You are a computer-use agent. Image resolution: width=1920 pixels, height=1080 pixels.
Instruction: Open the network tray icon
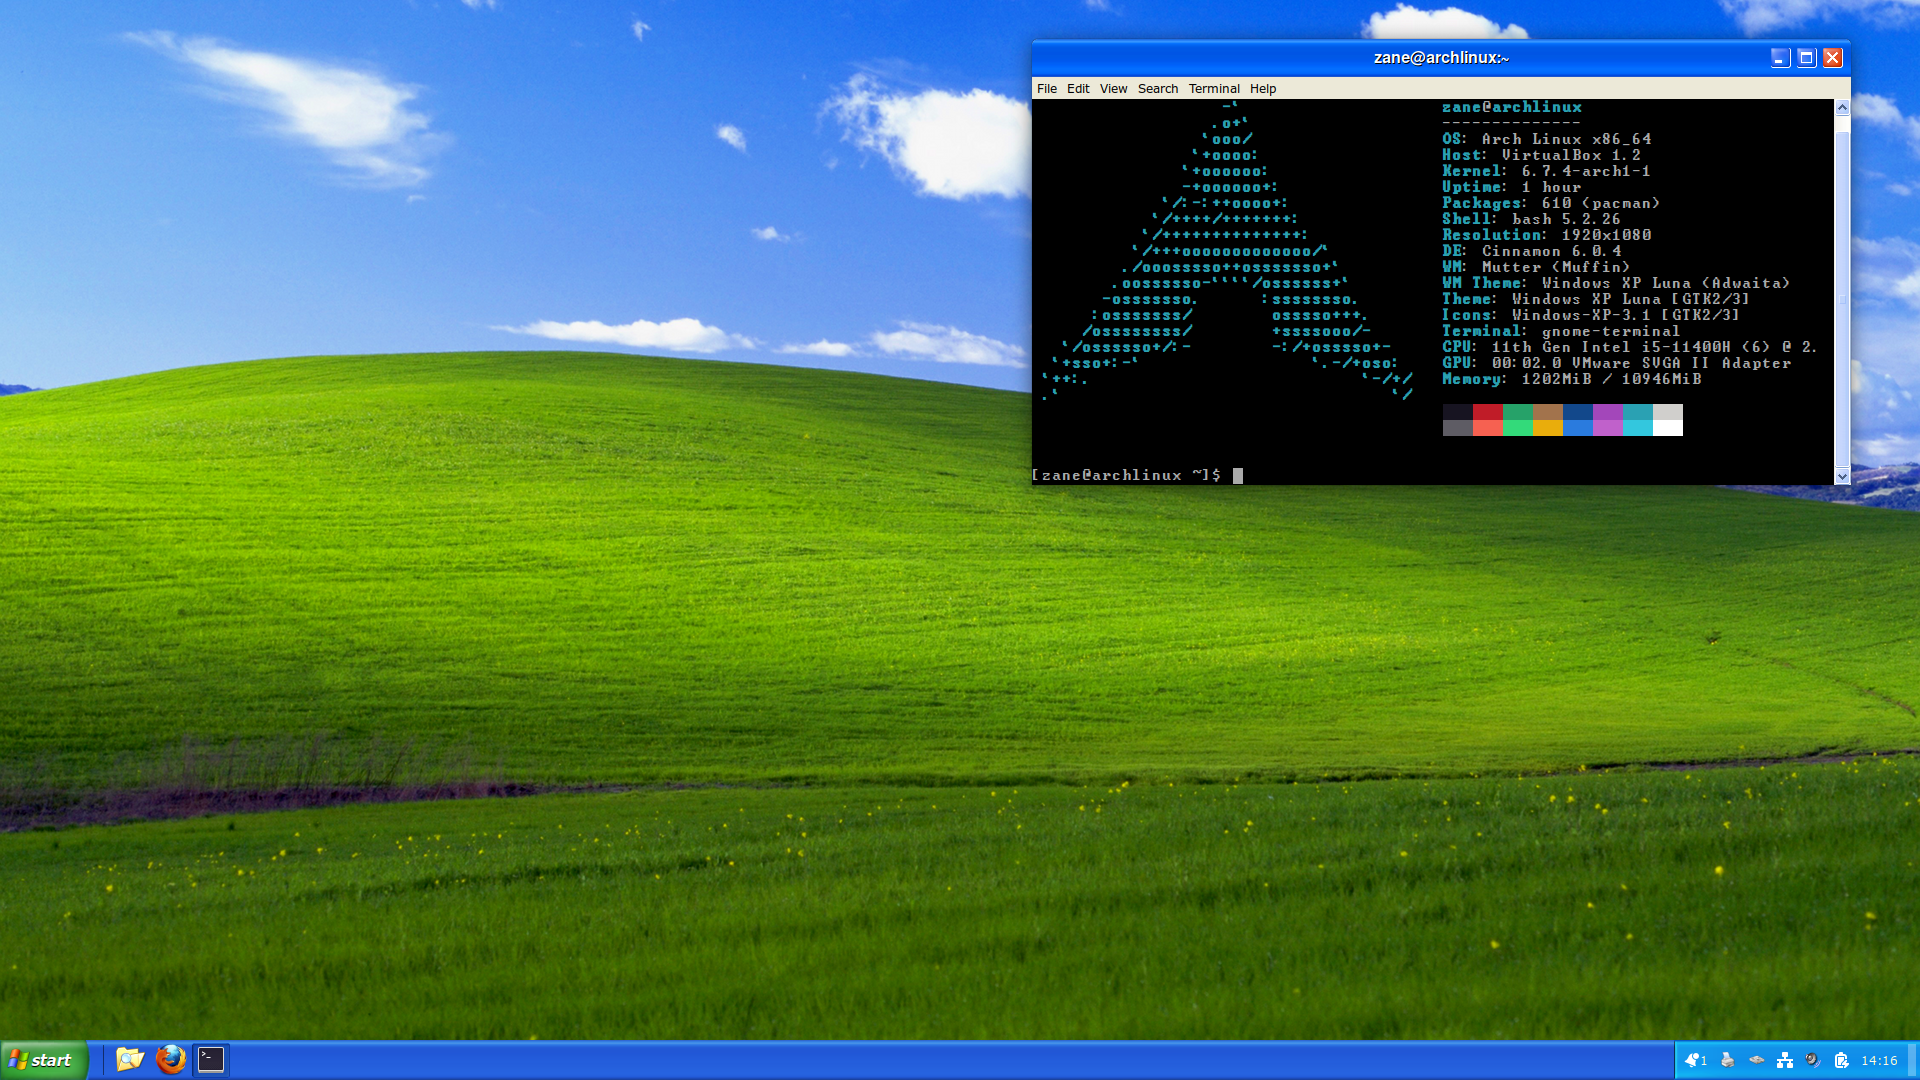point(1784,1060)
